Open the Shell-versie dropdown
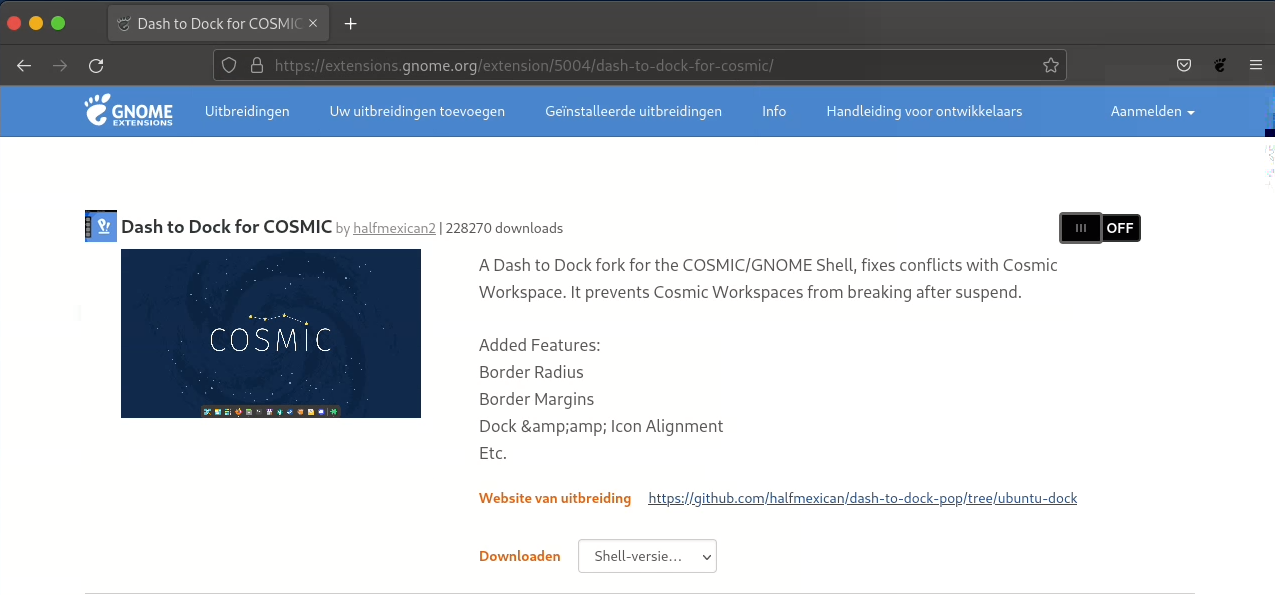Screen dimensions: 1275x595 (x=647, y=556)
